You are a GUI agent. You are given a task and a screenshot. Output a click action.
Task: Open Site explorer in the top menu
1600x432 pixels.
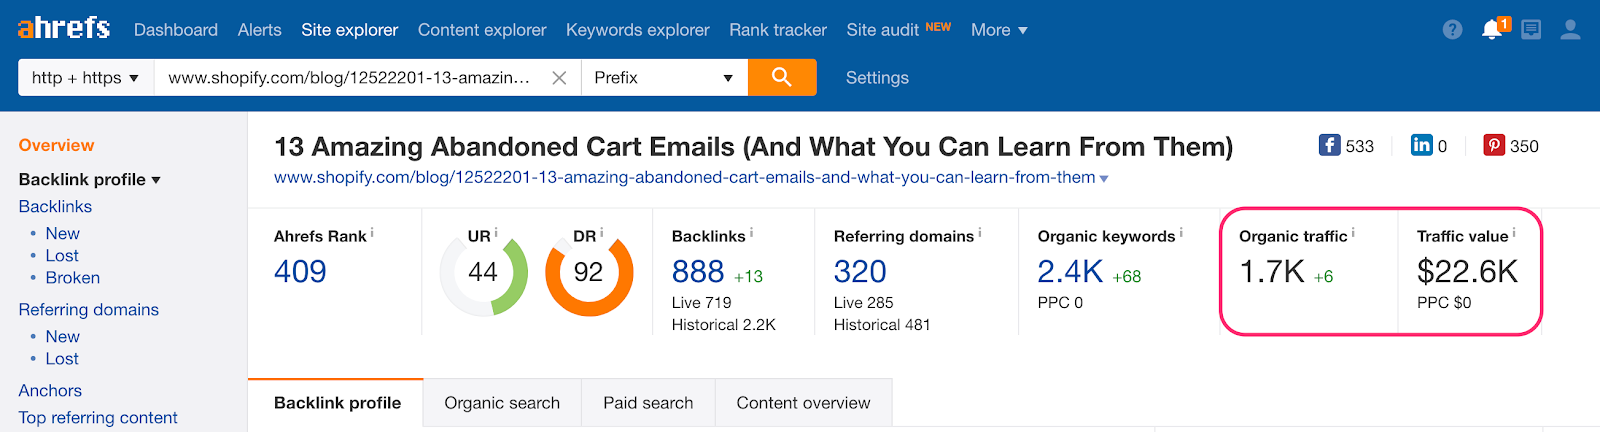(x=350, y=30)
